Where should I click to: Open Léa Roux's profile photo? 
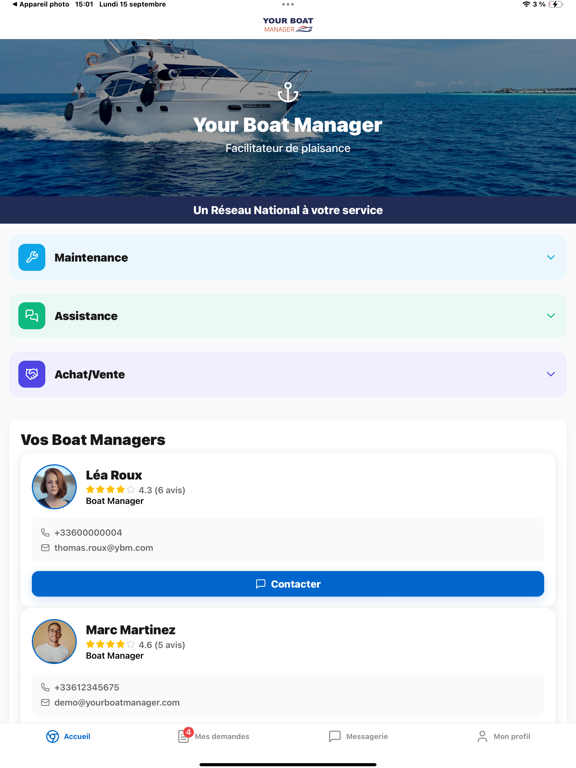[x=54, y=486]
